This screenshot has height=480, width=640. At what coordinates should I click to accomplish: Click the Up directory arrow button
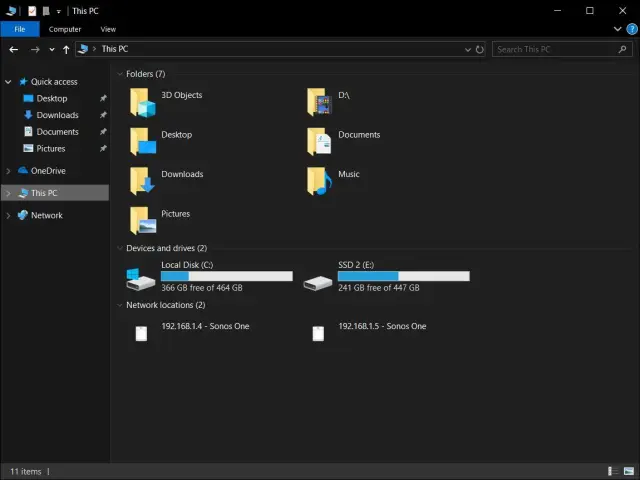tap(67, 49)
